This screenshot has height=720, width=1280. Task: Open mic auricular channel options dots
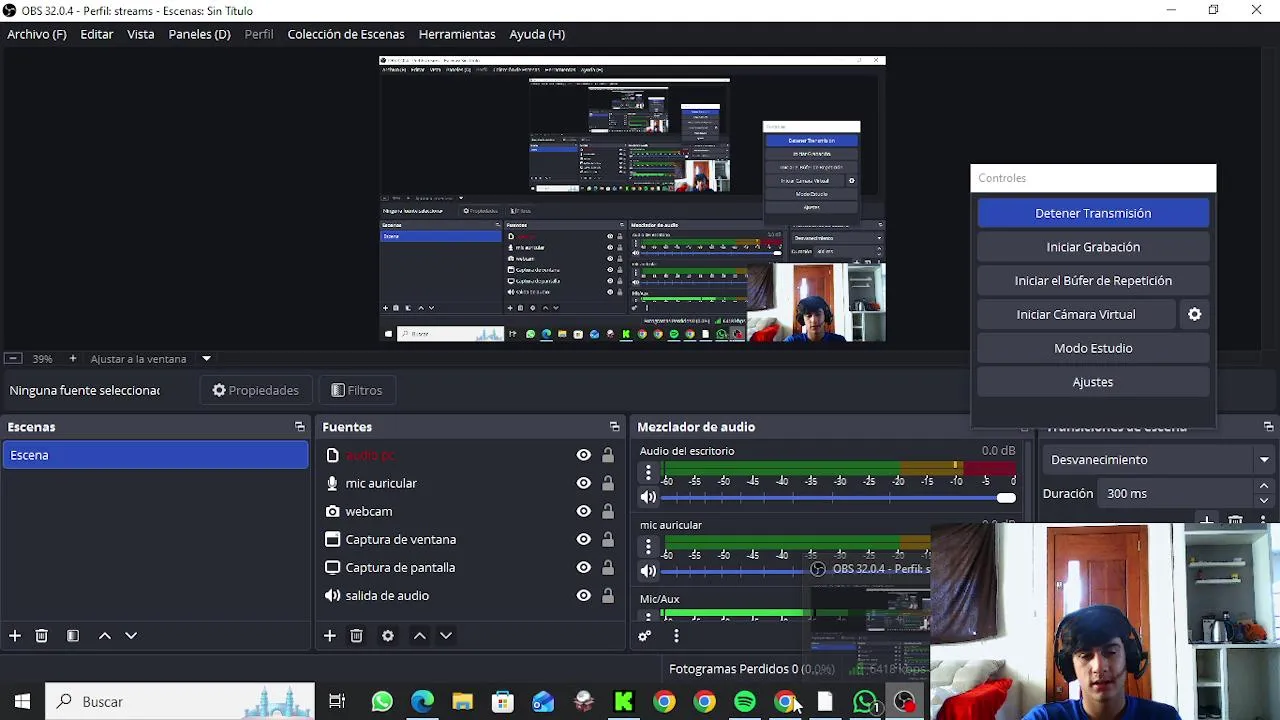click(x=648, y=547)
